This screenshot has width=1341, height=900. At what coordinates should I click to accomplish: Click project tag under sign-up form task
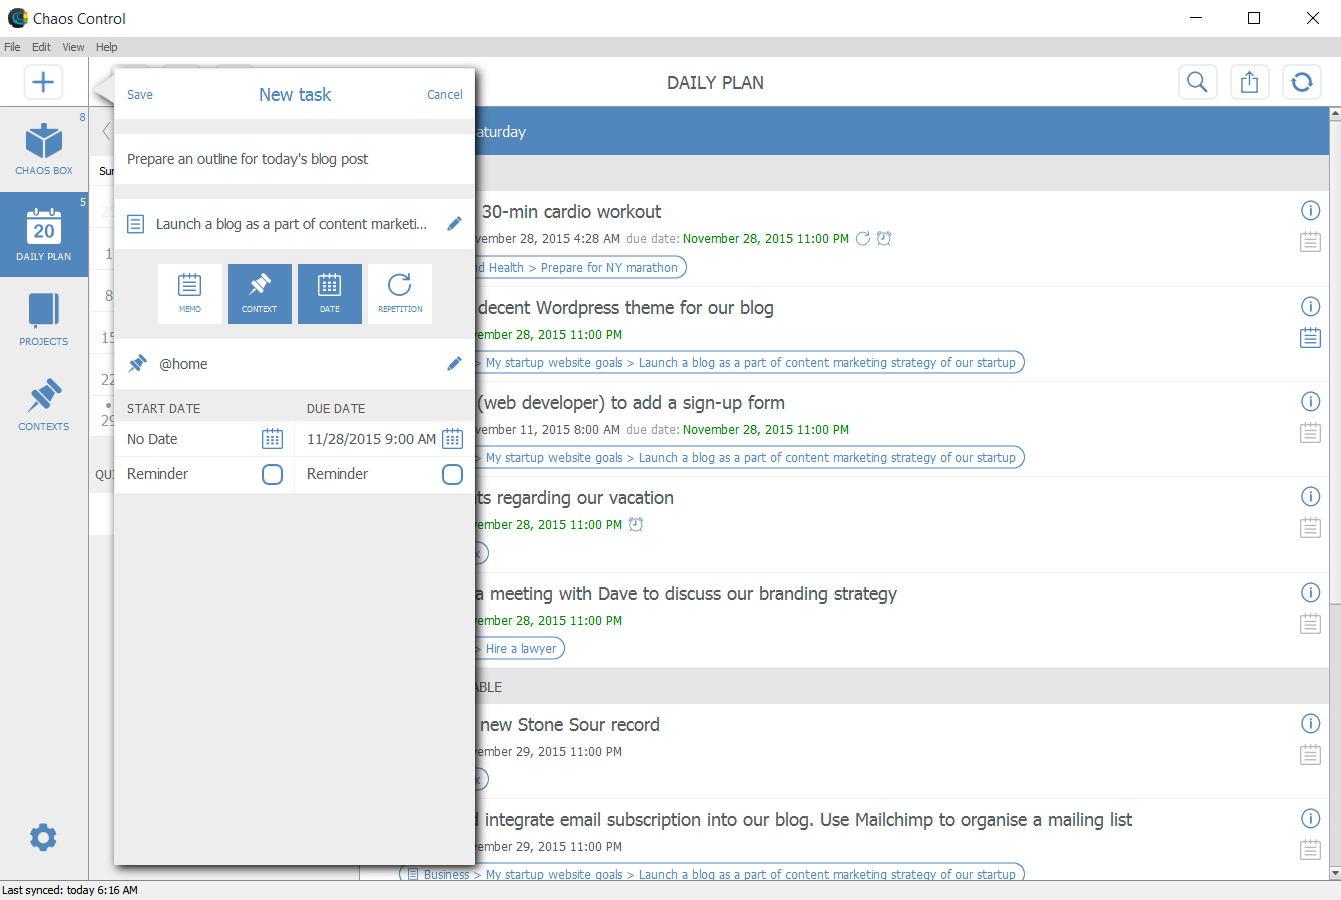tap(750, 458)
